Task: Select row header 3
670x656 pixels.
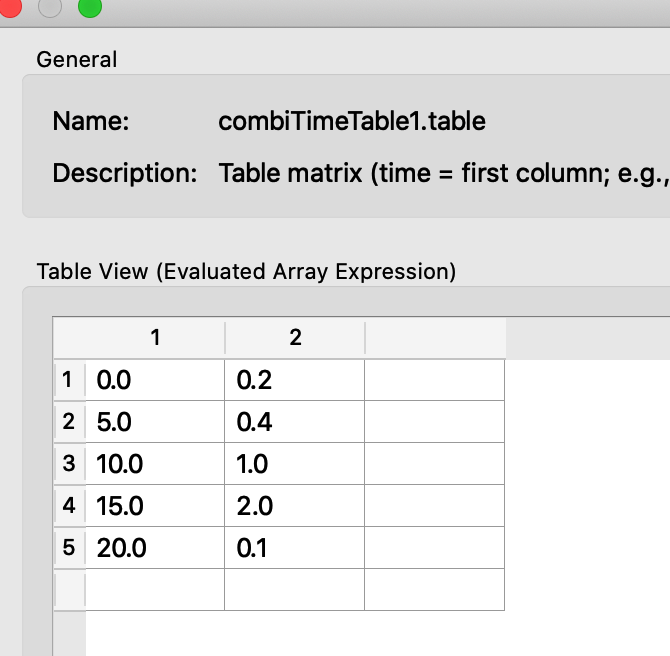Action: coord(70,464)
